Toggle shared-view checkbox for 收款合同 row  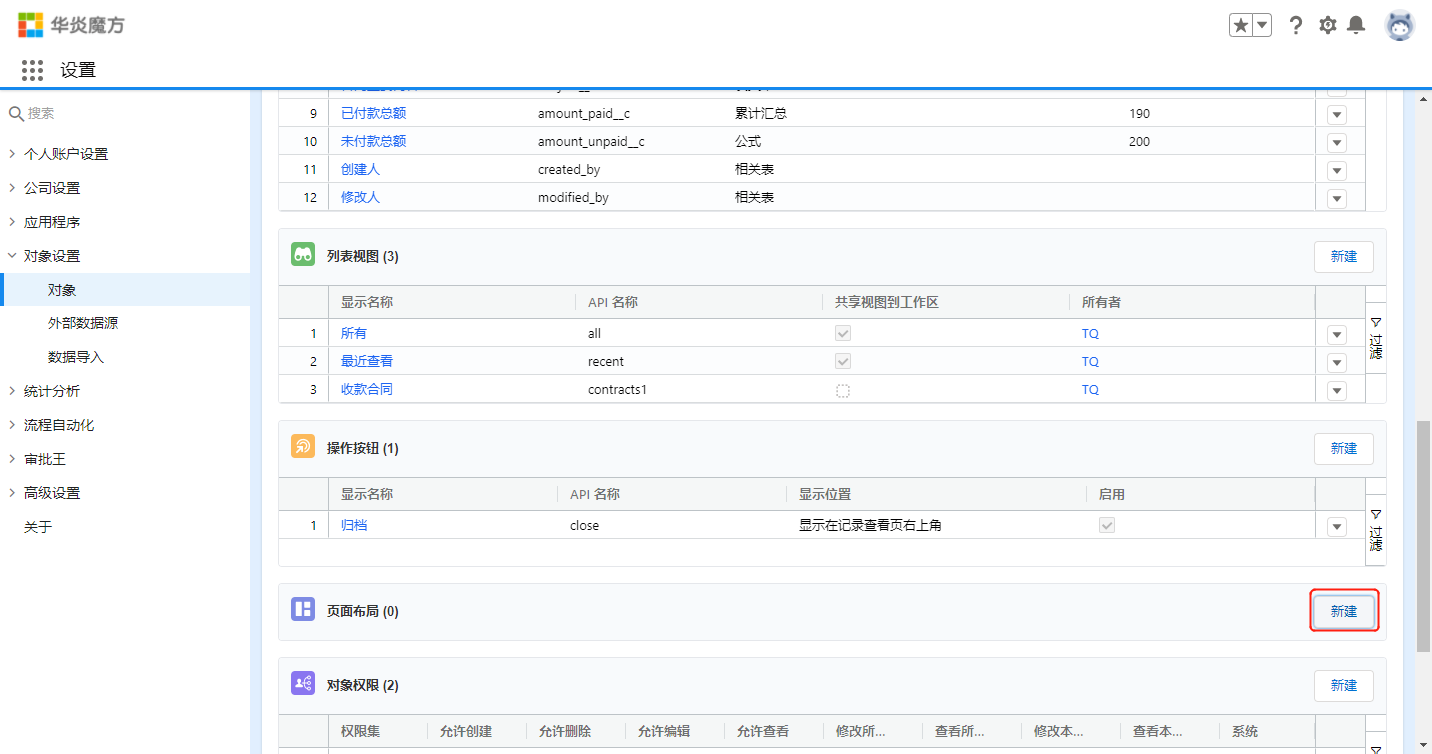point(843,390)
